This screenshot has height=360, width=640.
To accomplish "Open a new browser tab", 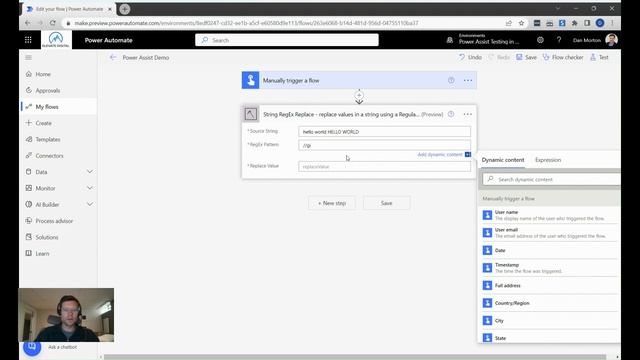I will point(125,9).
